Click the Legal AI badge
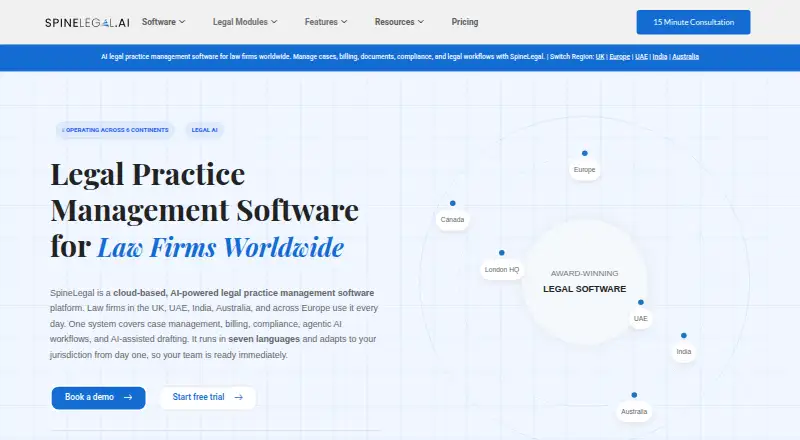The width and height of the screenshot is (800, 440). 205,130
